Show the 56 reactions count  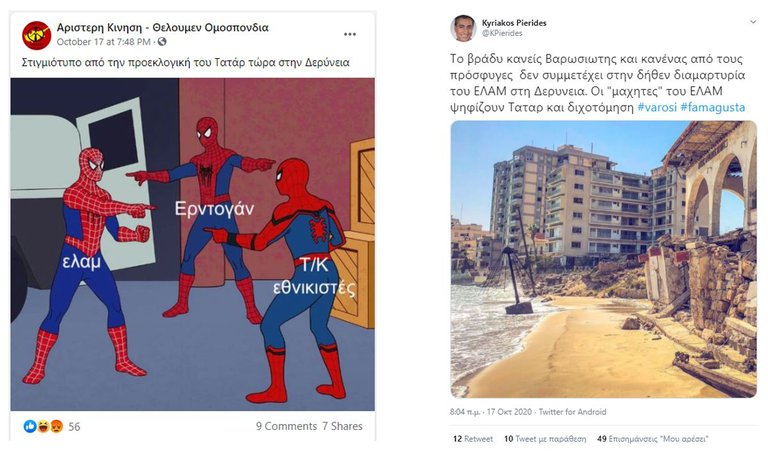coord(74,427)
